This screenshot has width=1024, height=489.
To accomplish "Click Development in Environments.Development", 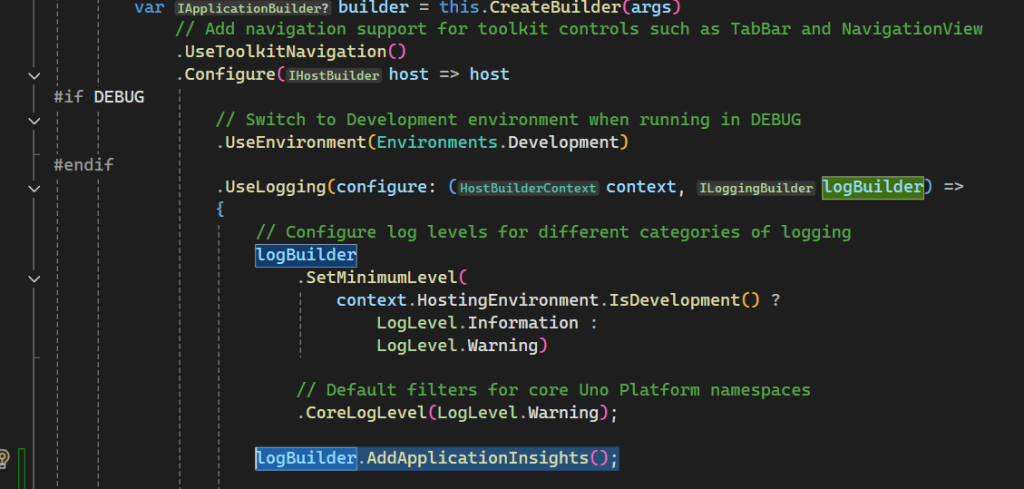I will [x=563, y=142].
